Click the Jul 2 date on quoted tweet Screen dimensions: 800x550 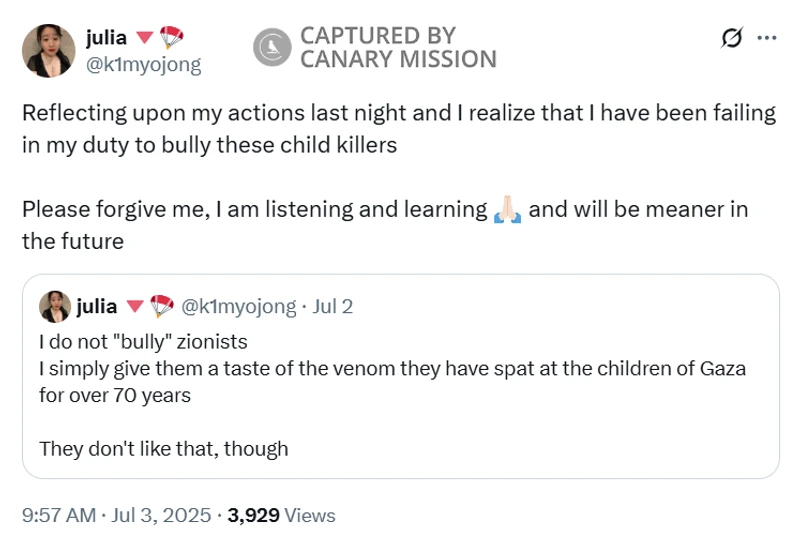pyautogui.click(x=333, y=305)
